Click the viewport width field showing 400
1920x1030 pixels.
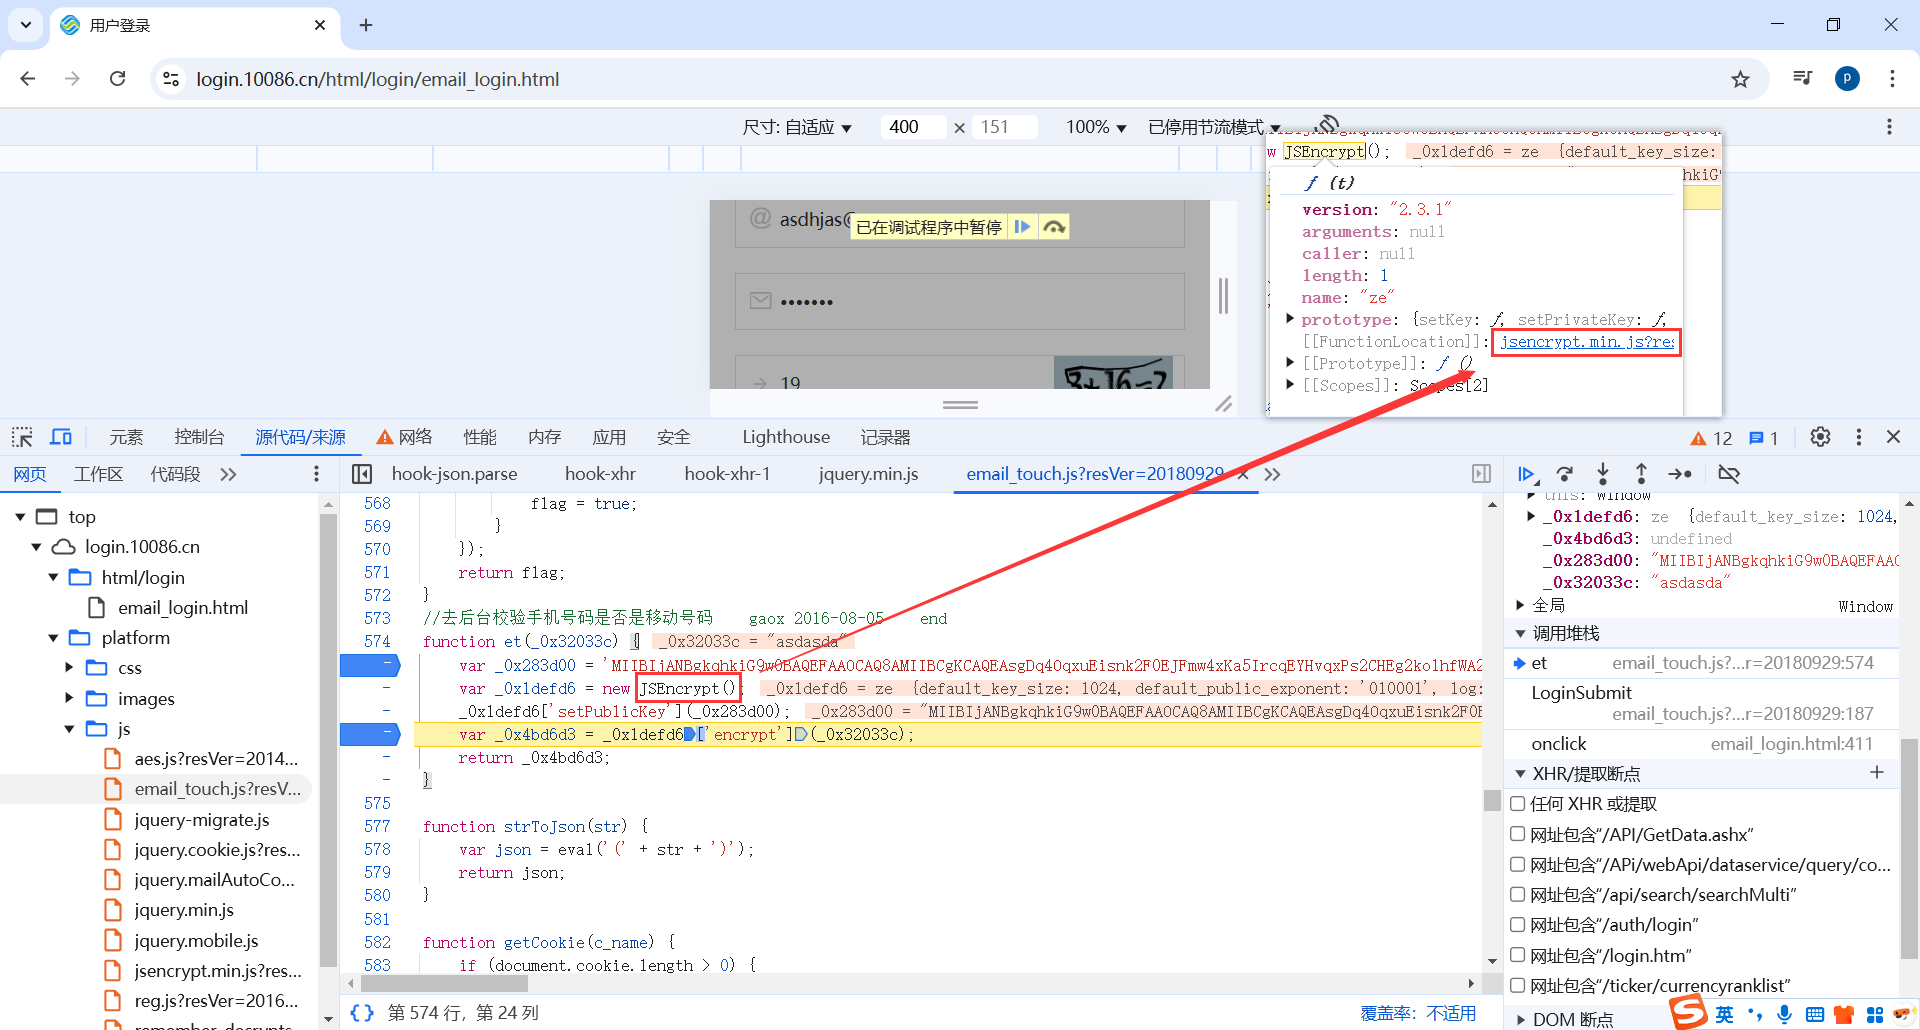(912, 127)
